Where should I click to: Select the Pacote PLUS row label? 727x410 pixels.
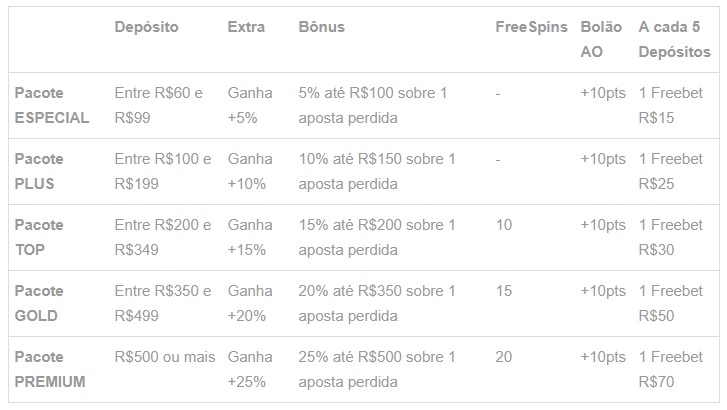click(x=39, y=171)
